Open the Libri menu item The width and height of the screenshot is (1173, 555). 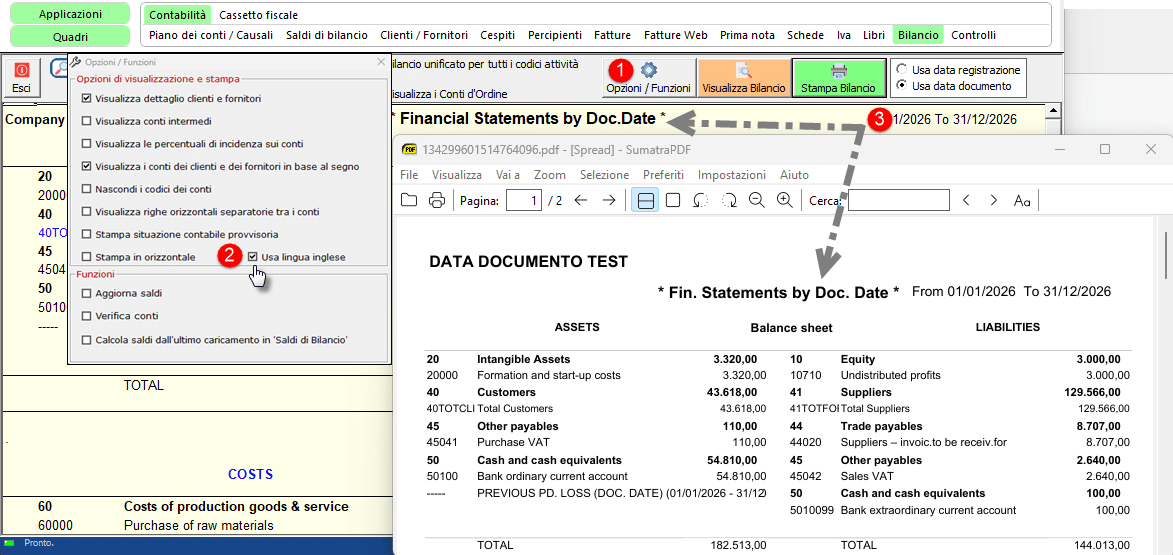coord(874,35)
